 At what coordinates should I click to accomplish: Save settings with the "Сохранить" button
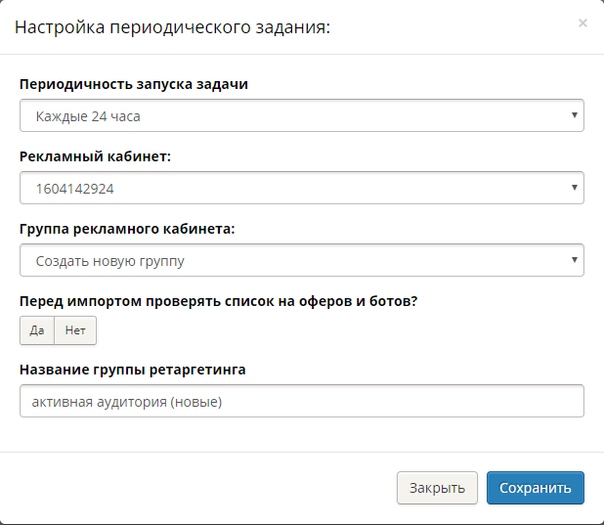point(535,488)
